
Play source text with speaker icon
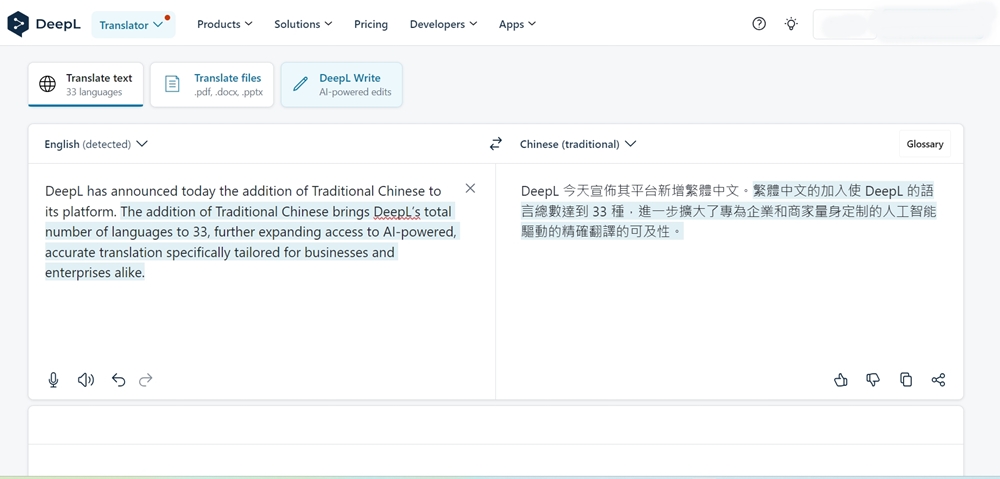[x=85, y=380]
